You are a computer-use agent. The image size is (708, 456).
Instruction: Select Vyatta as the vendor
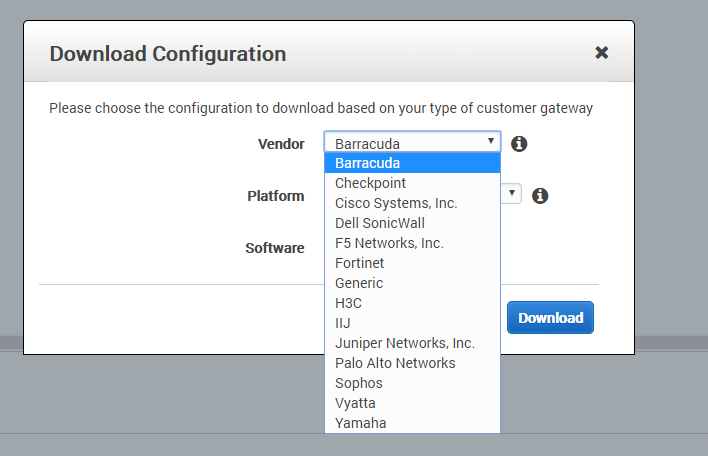click(412, 403)
